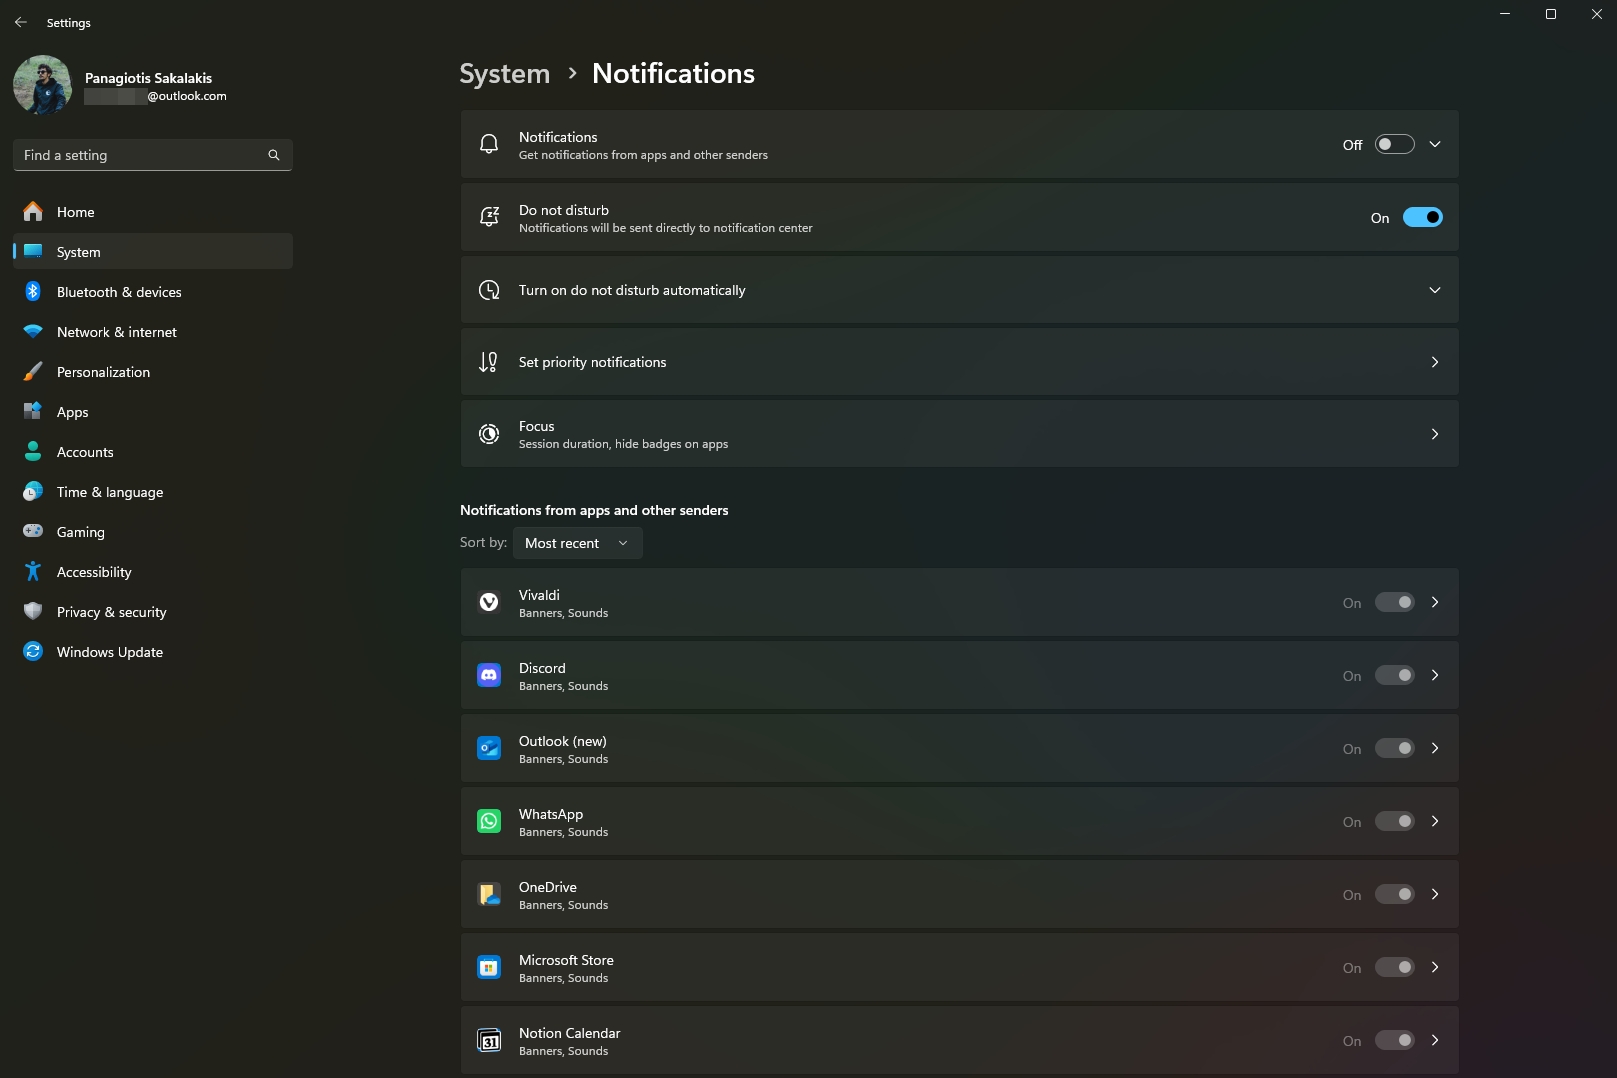Toggle Notion Calendar notifications switch
This screenshot has width=1617, height=1078.
coord(1394,1040)
